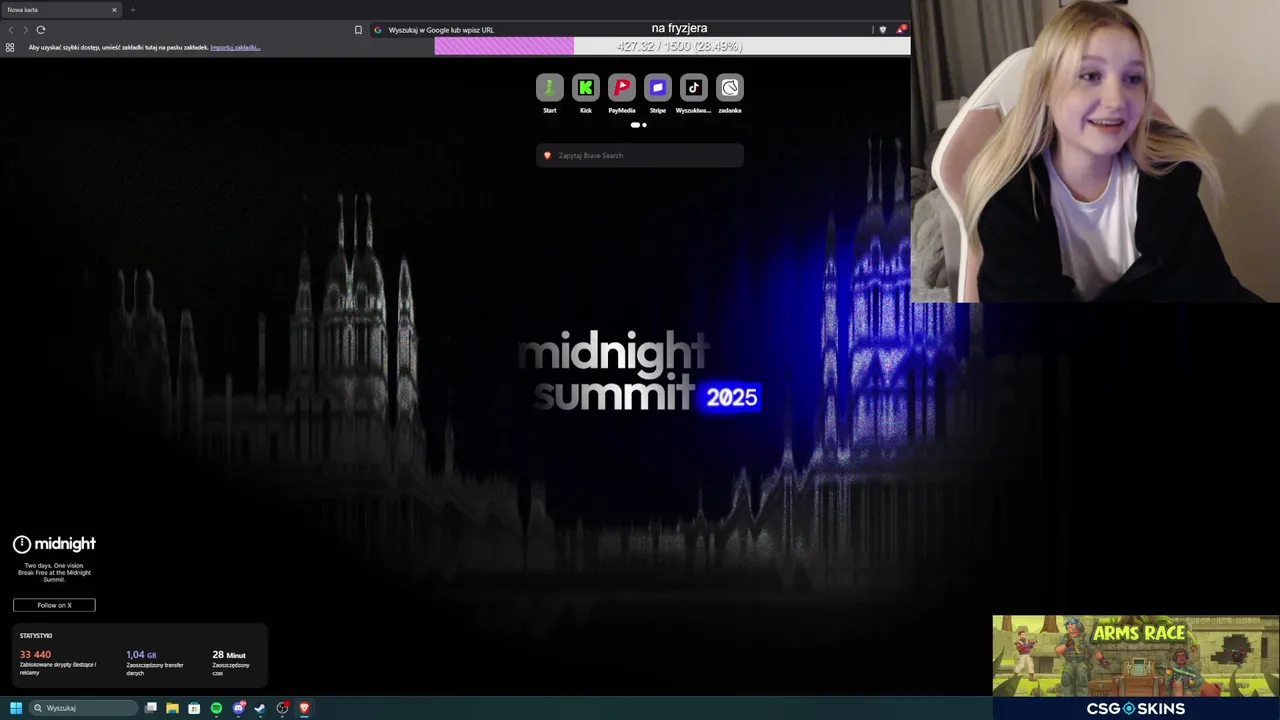
Task: Open the Stripe shortcut tile
Action: (x=657, y=88)
